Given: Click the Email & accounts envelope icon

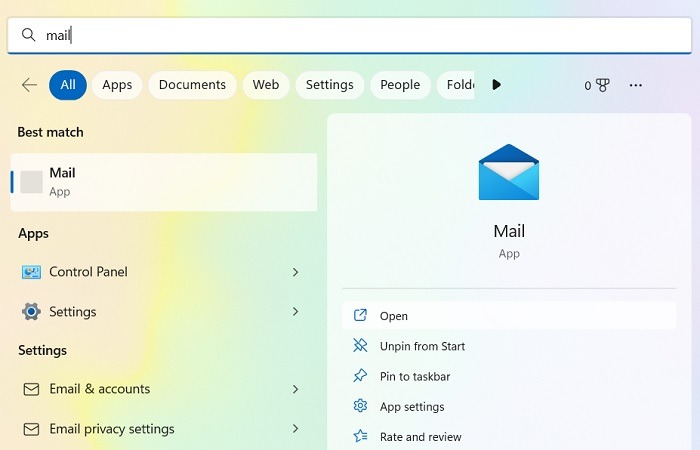Looking at the screenshot, I should pyautogui.click(x=31, y=389).
